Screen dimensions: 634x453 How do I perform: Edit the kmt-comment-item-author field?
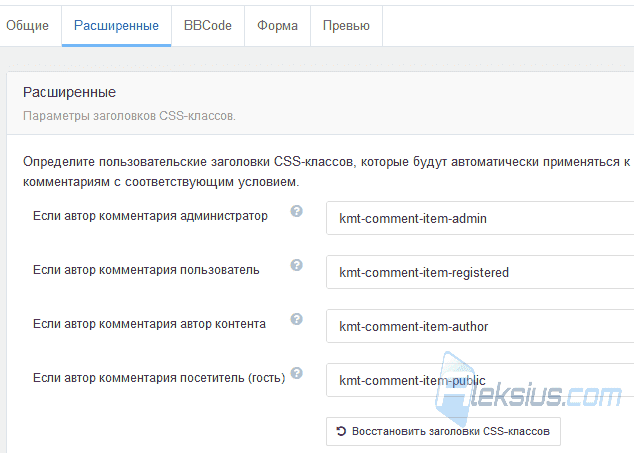click(480, 326)
